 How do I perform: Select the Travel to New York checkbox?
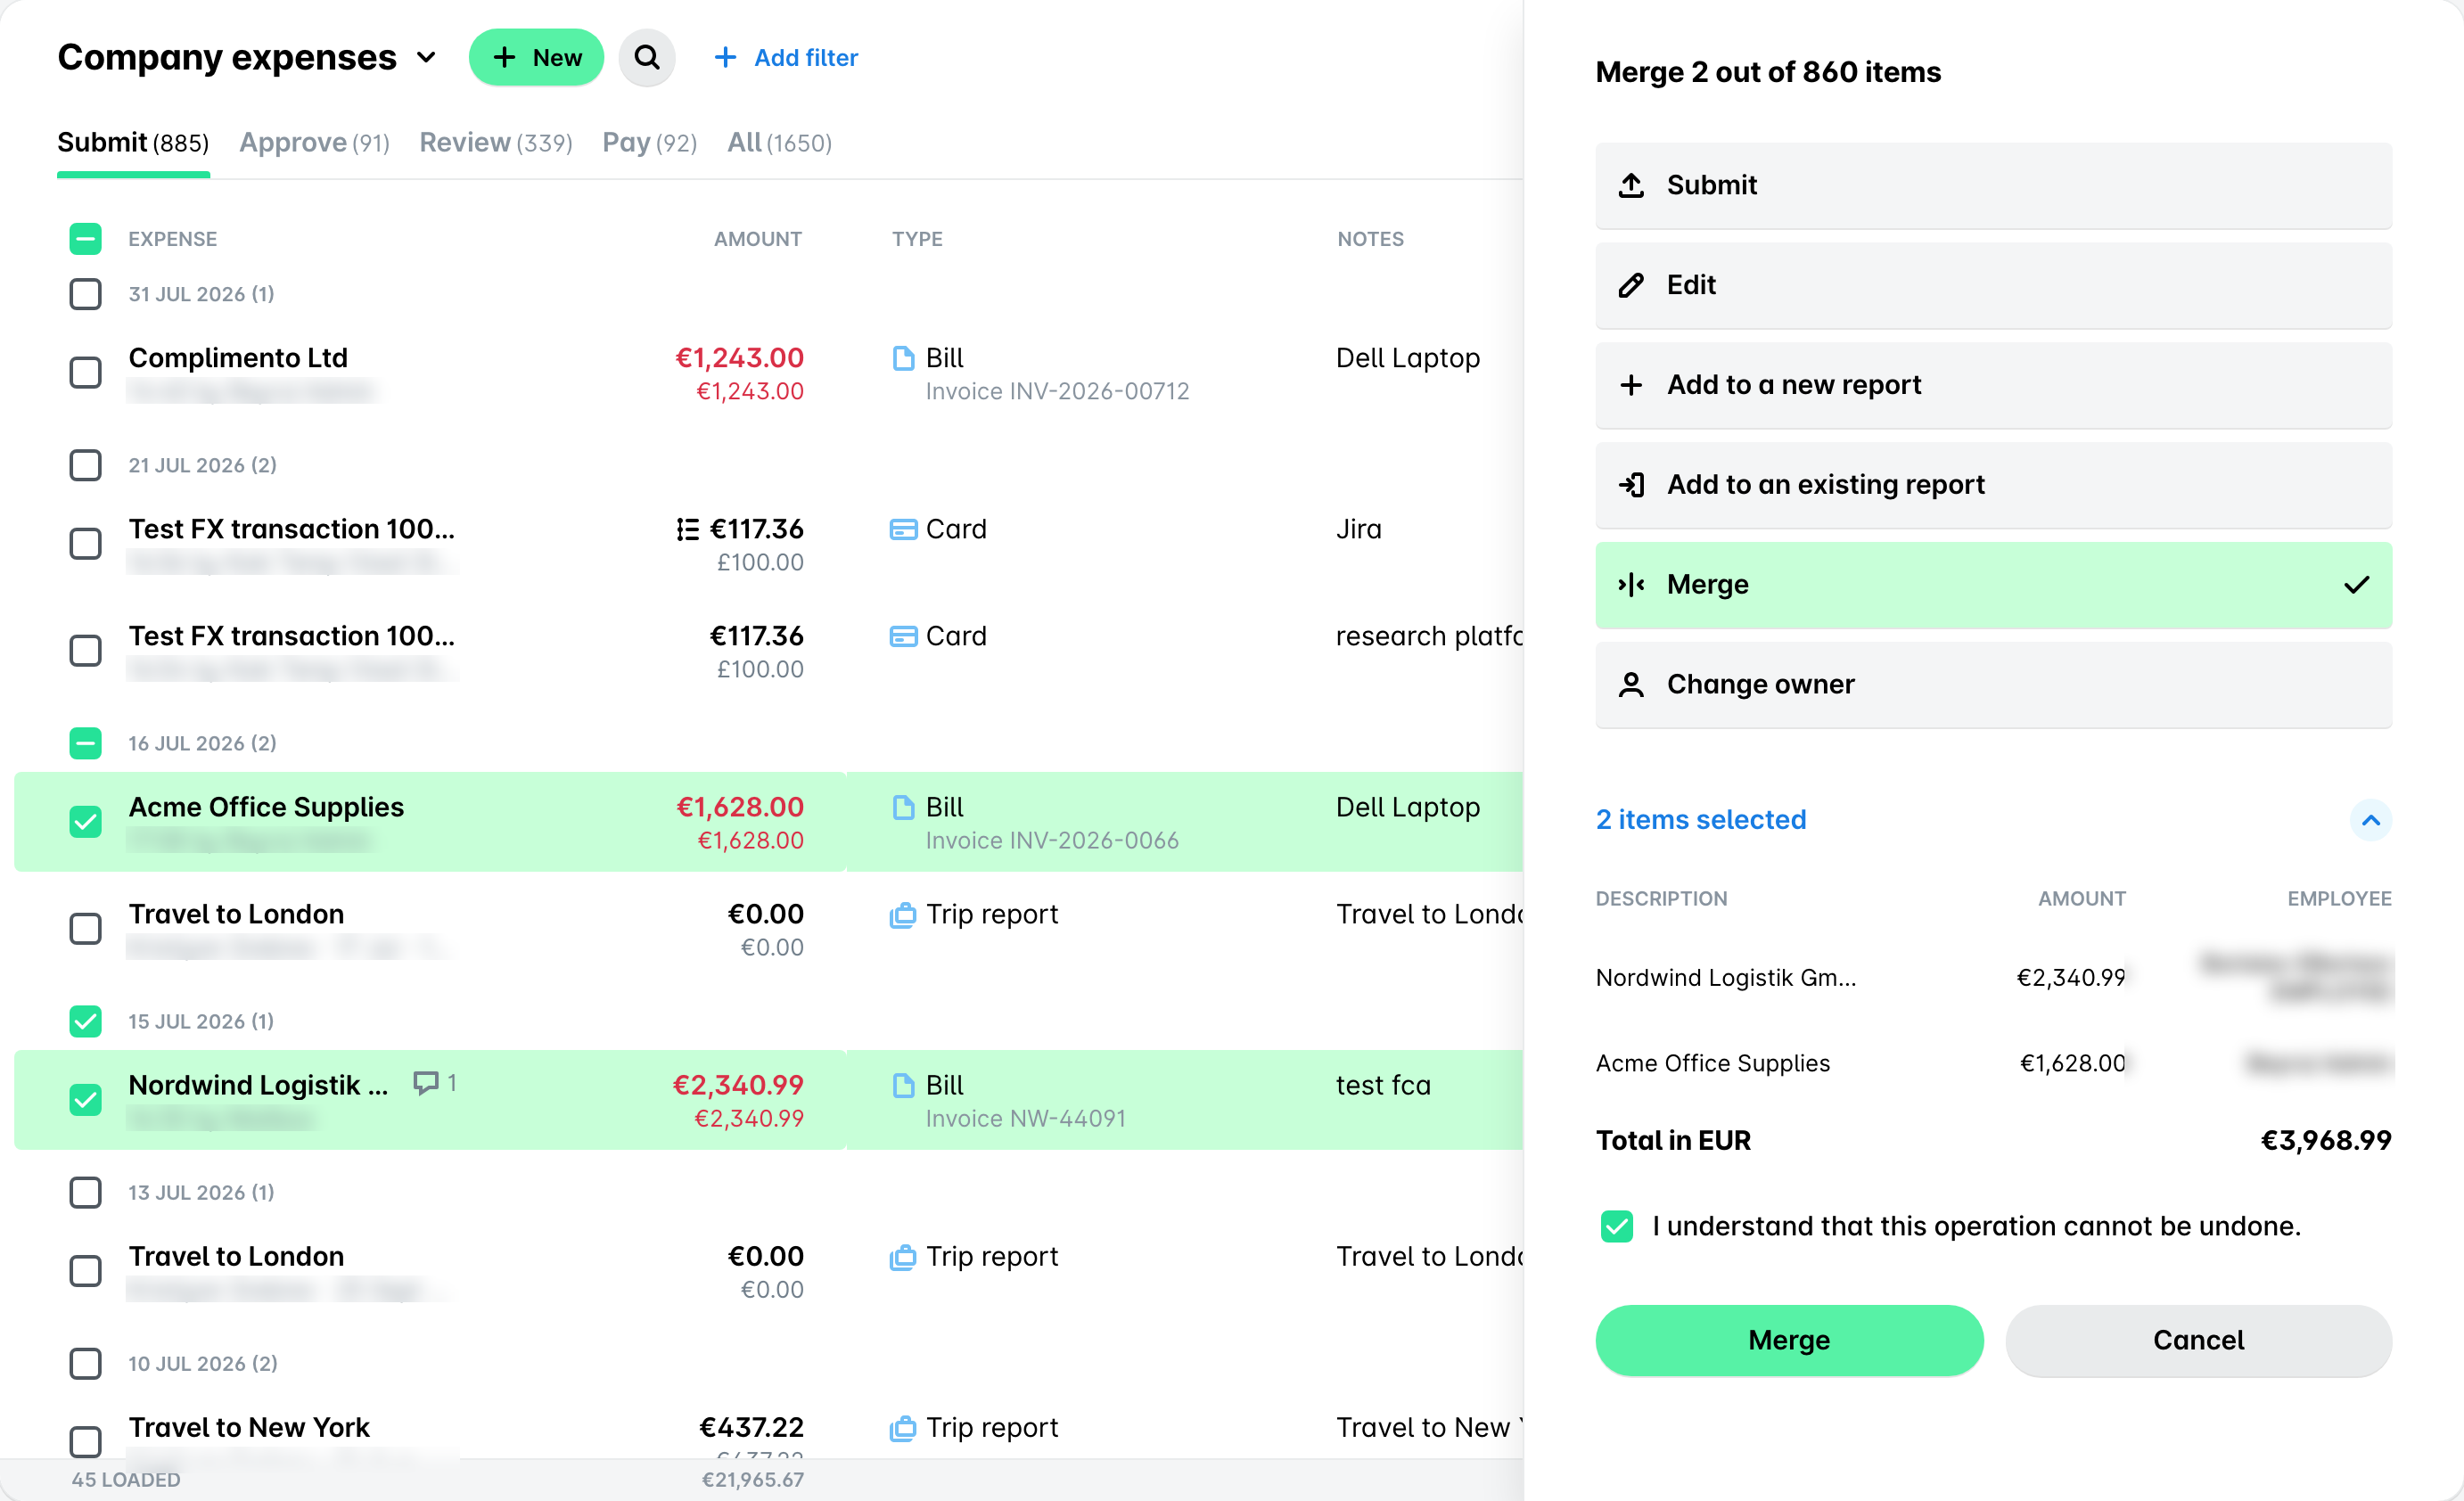pos(85,1442)
